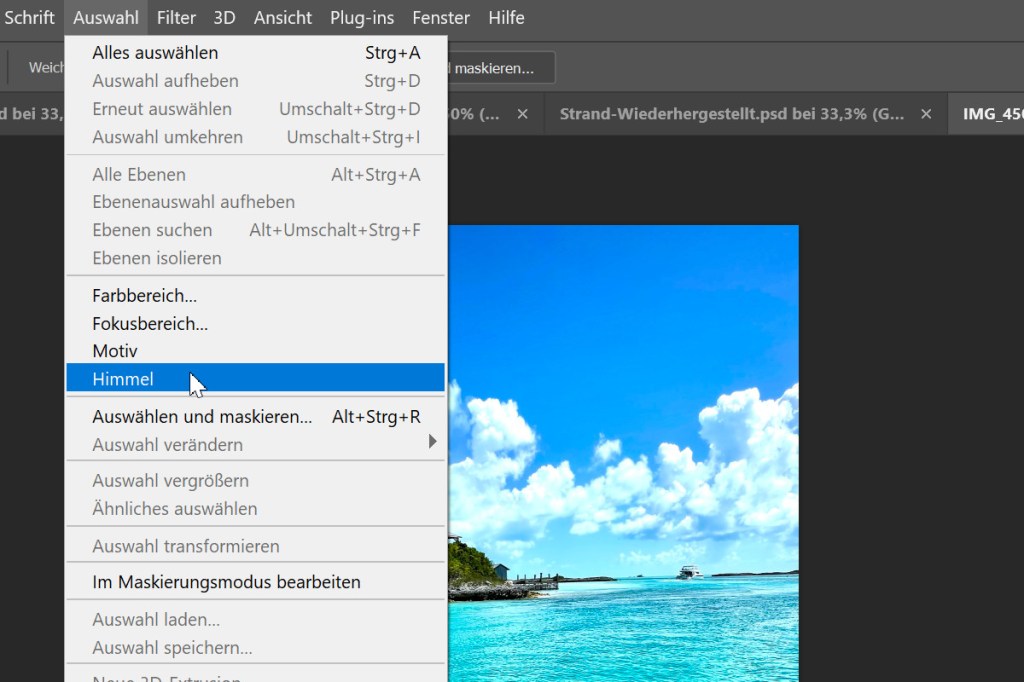
Task: Close the open Auswahl menu
Action: tap(106, 18)
